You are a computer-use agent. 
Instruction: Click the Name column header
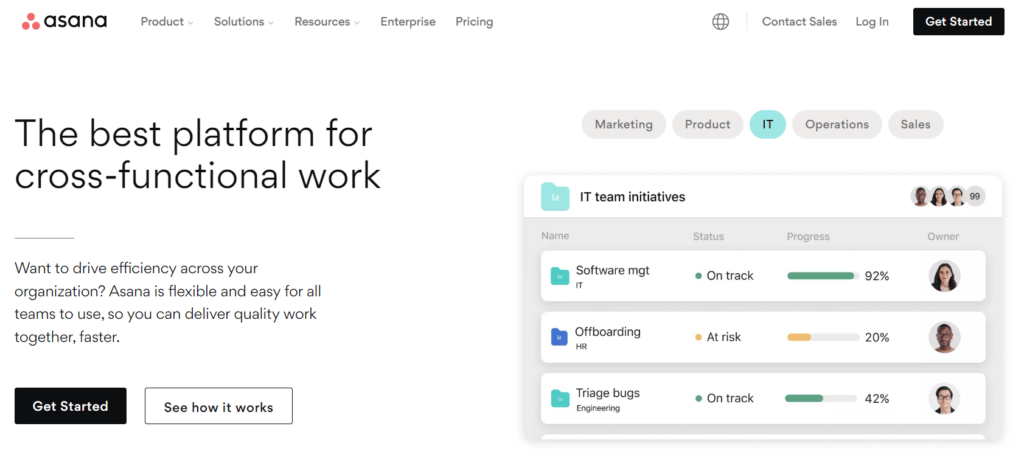[x=555, y=236]
